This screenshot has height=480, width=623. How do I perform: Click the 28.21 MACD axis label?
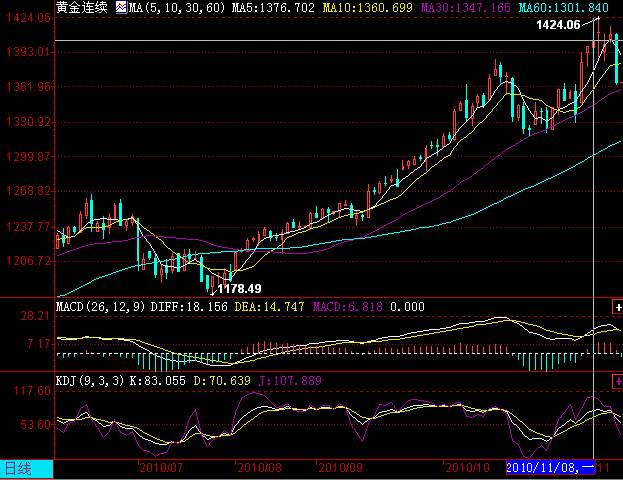[x=35, y=316]
